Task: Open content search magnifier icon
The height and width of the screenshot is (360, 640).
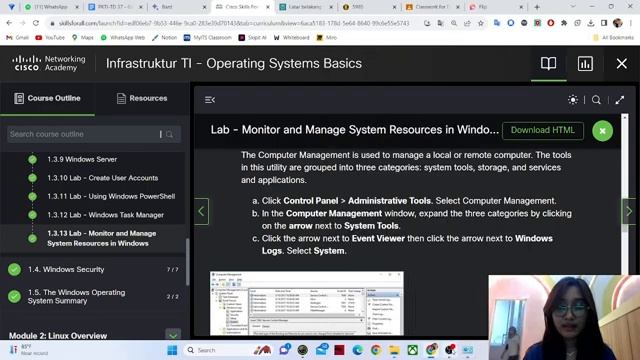Action: pyautogui.click(x=596, y=100)
